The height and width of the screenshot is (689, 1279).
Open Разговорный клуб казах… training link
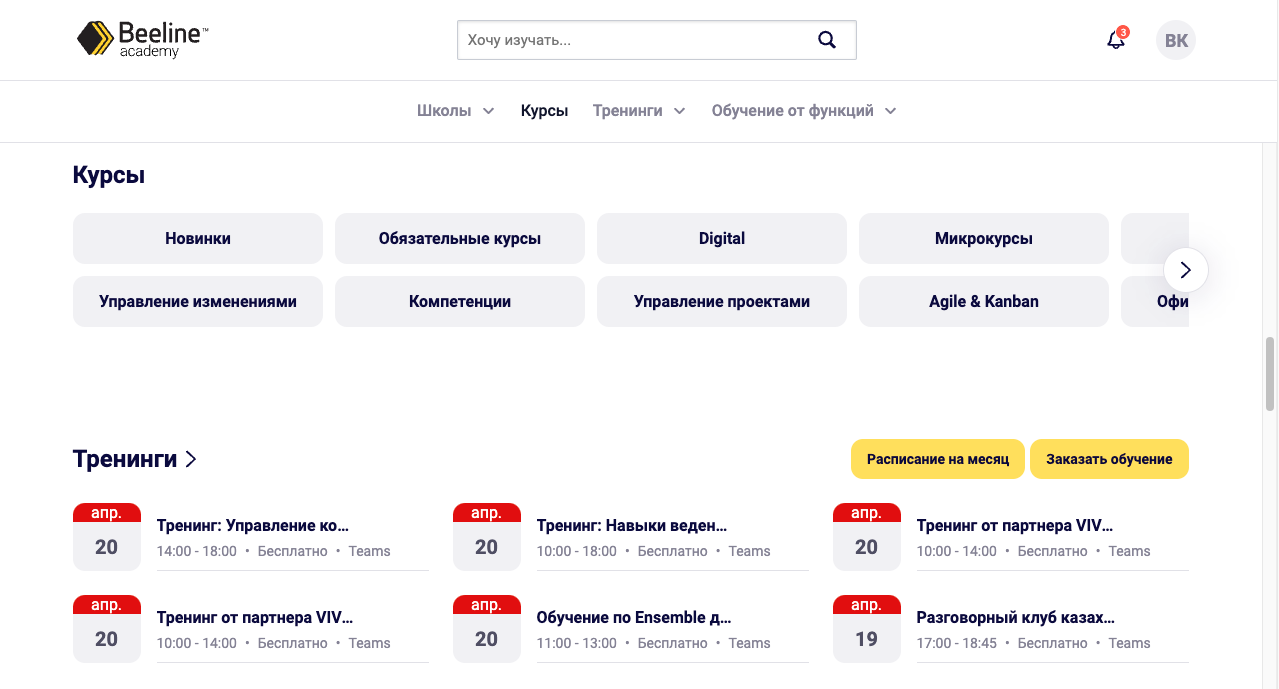[x=1015, y=617]
